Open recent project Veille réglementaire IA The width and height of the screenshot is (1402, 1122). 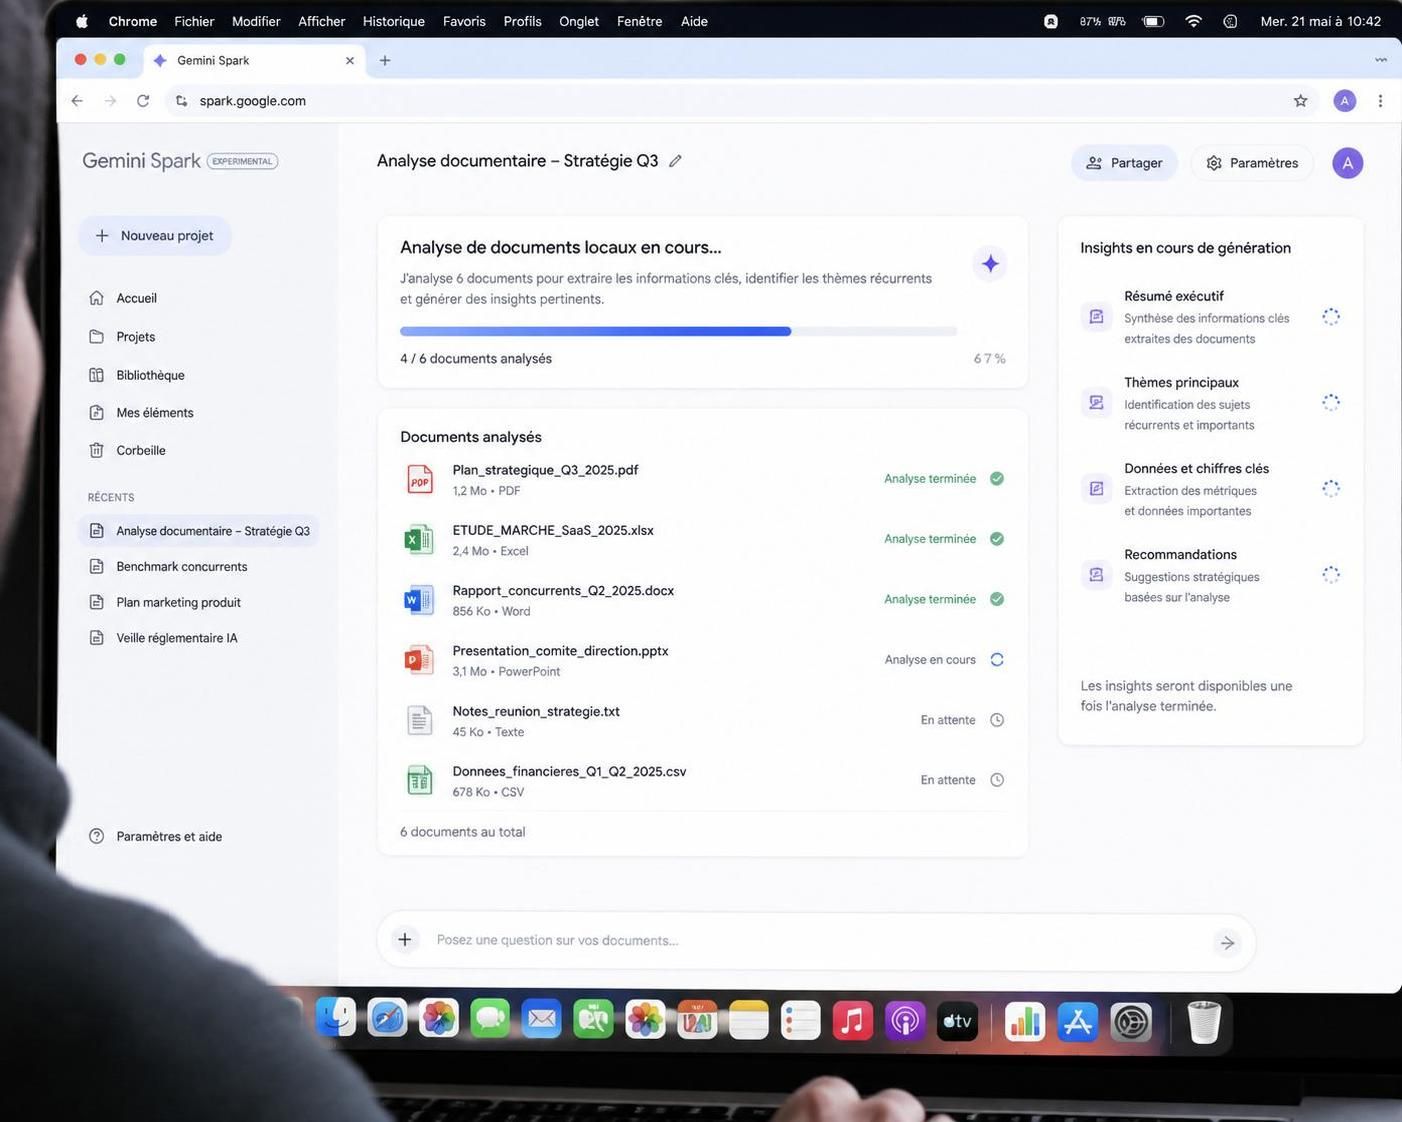pyautogui.click(x=163, y=638)
